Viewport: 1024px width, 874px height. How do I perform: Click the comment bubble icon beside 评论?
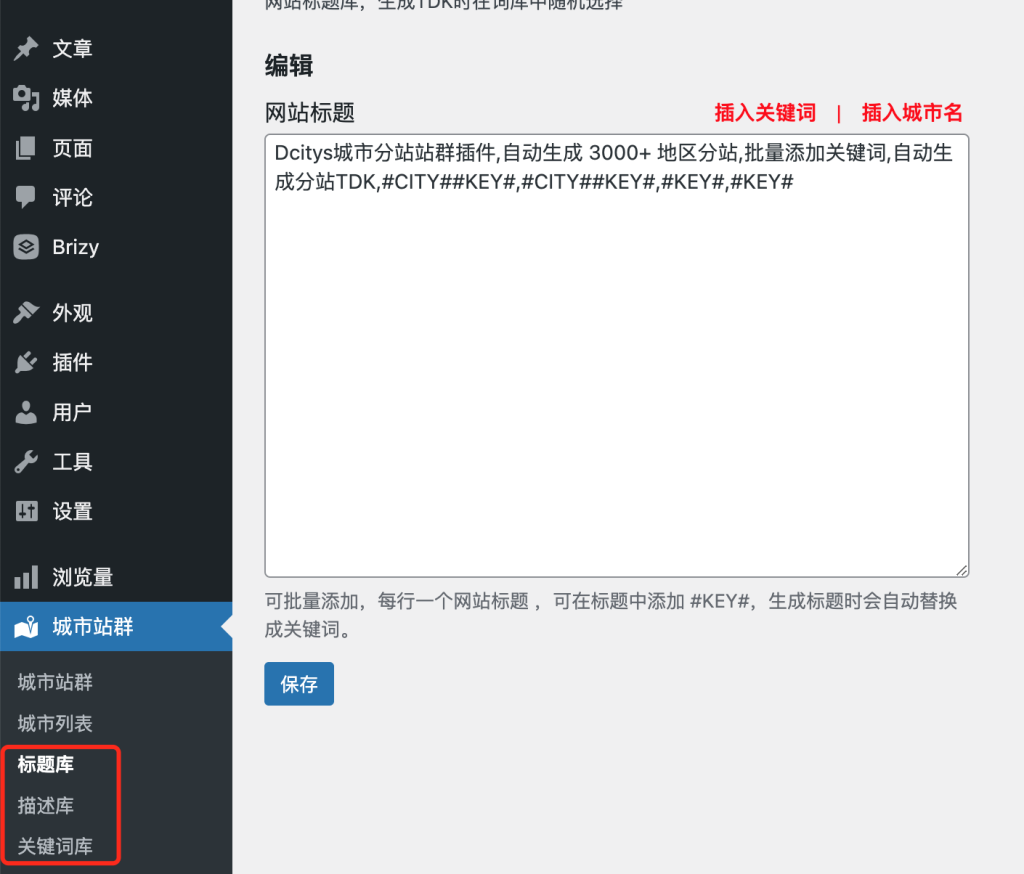[x=26, y=197]
